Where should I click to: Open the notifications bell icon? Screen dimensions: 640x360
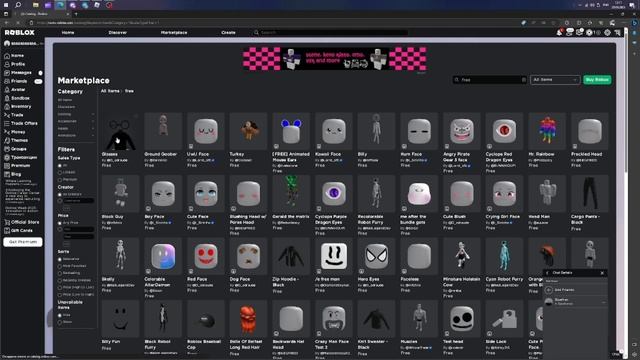[560, 32]
